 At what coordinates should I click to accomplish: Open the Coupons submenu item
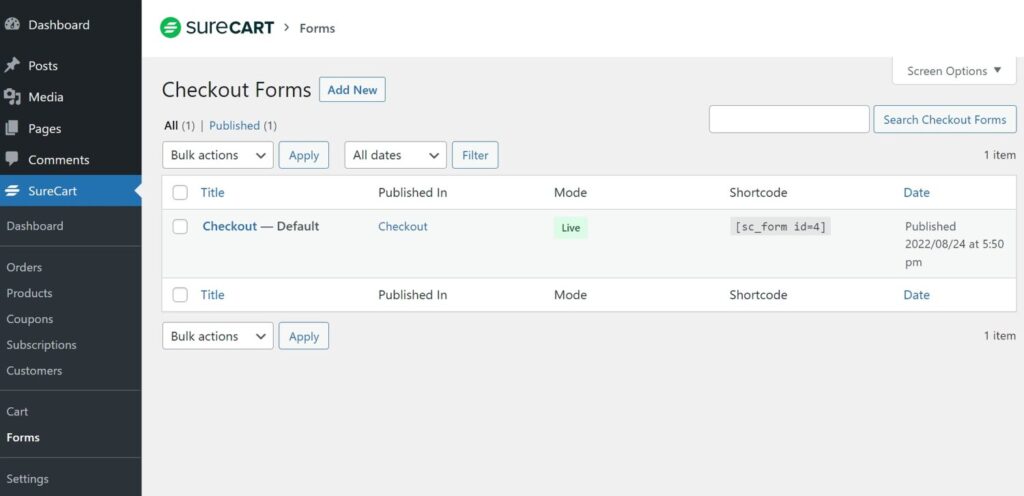[x=29, y=319]
